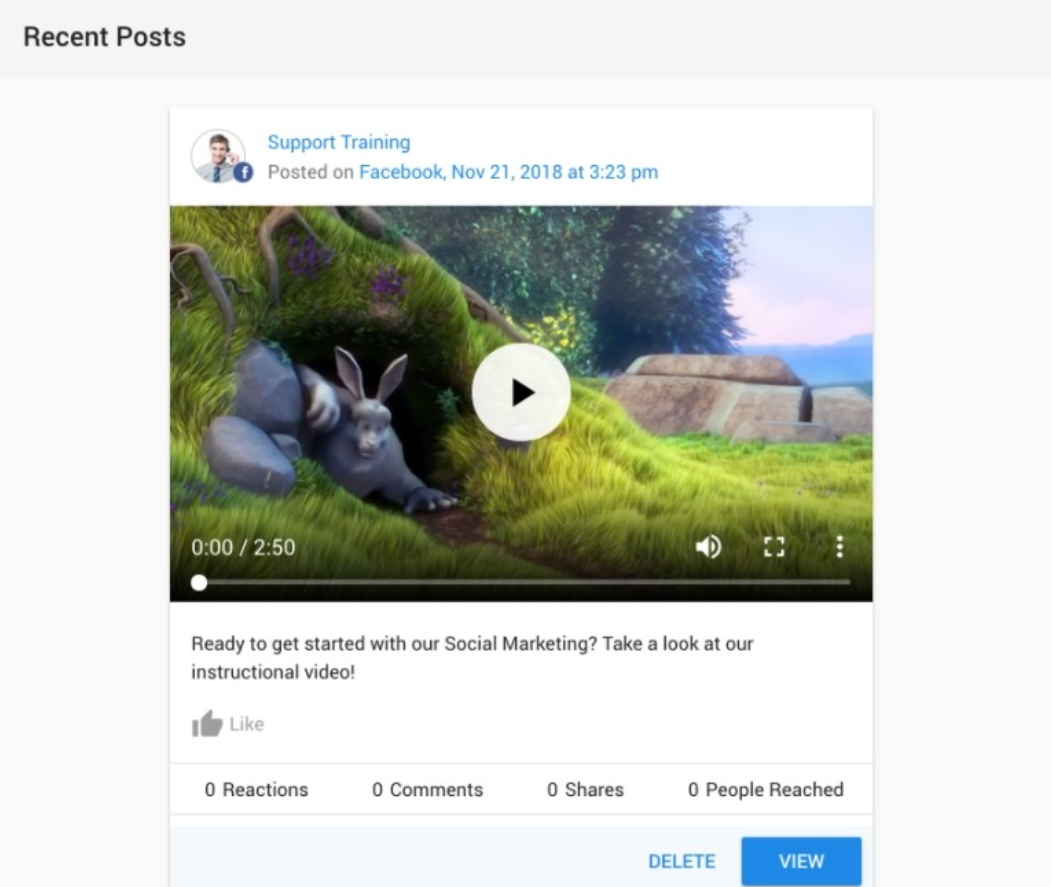Image resolution: width=1051 pixels, height=887 pixels.
Task: Open the video's three-dot options menu
Action: point(839,546)
